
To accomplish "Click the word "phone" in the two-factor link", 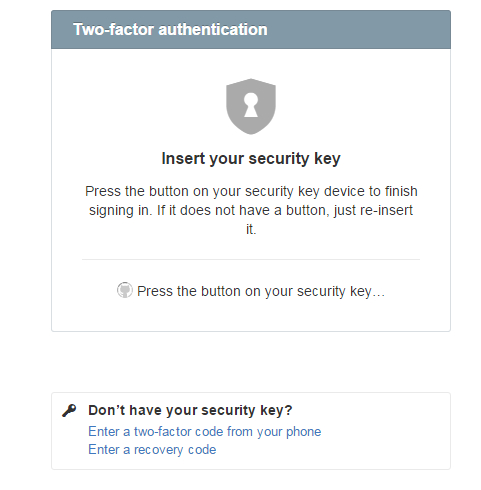I will click(303, 432).
